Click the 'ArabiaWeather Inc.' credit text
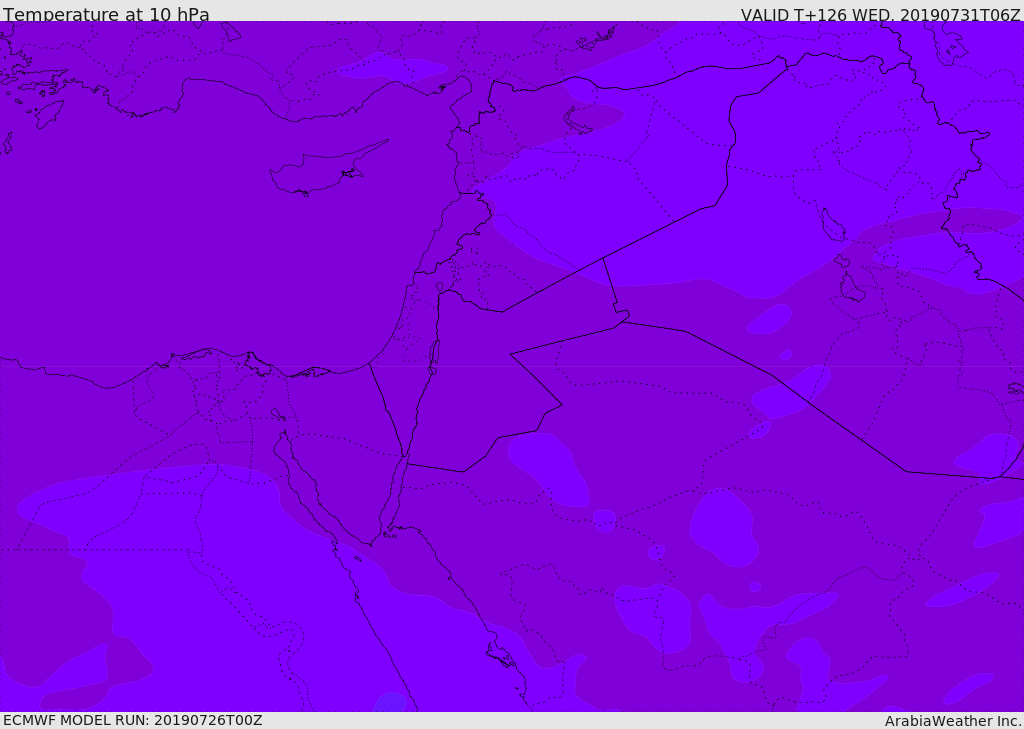 click(x=953, y=721)
